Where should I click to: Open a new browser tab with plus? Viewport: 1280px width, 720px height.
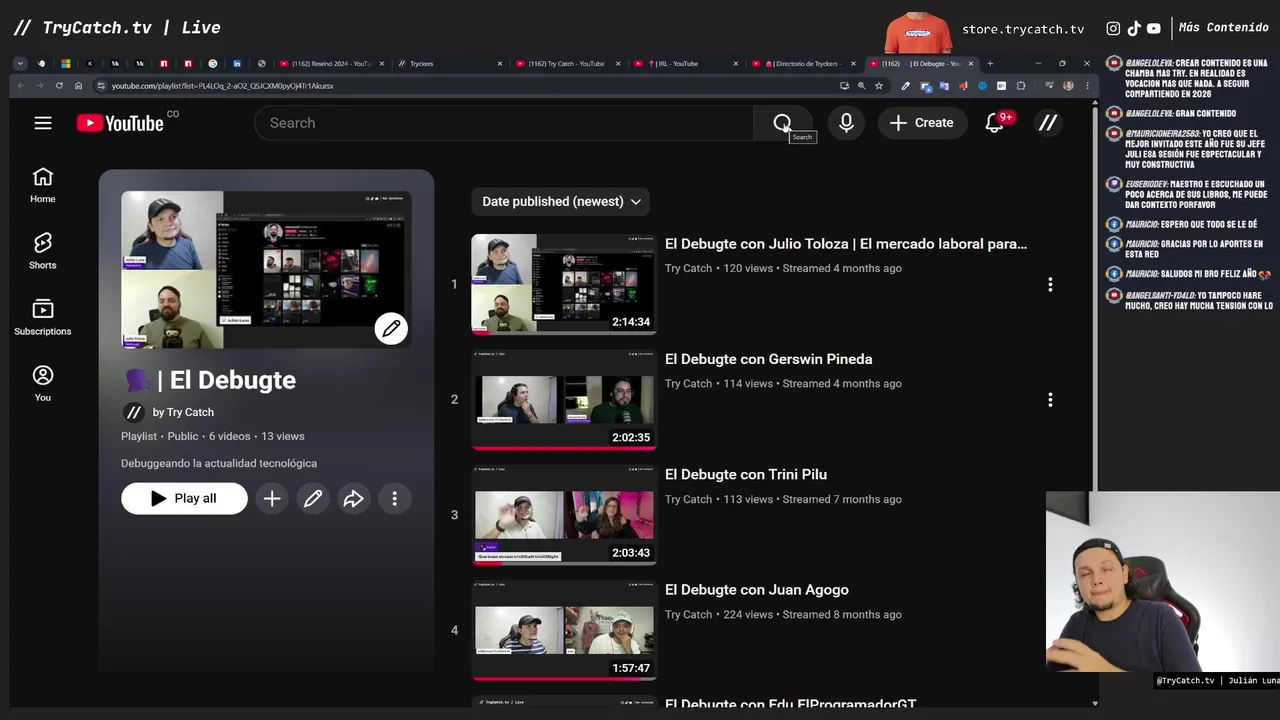click(990, 63)
